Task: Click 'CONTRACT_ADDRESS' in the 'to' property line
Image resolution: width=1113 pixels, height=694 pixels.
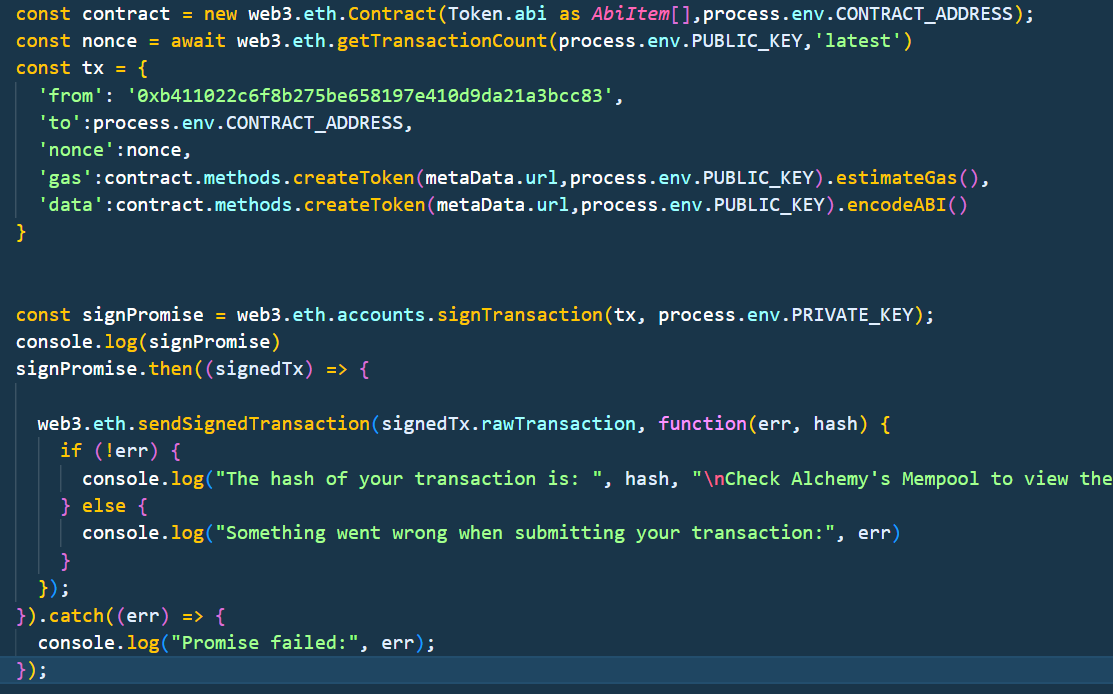Action: click(x=314, y=123)
